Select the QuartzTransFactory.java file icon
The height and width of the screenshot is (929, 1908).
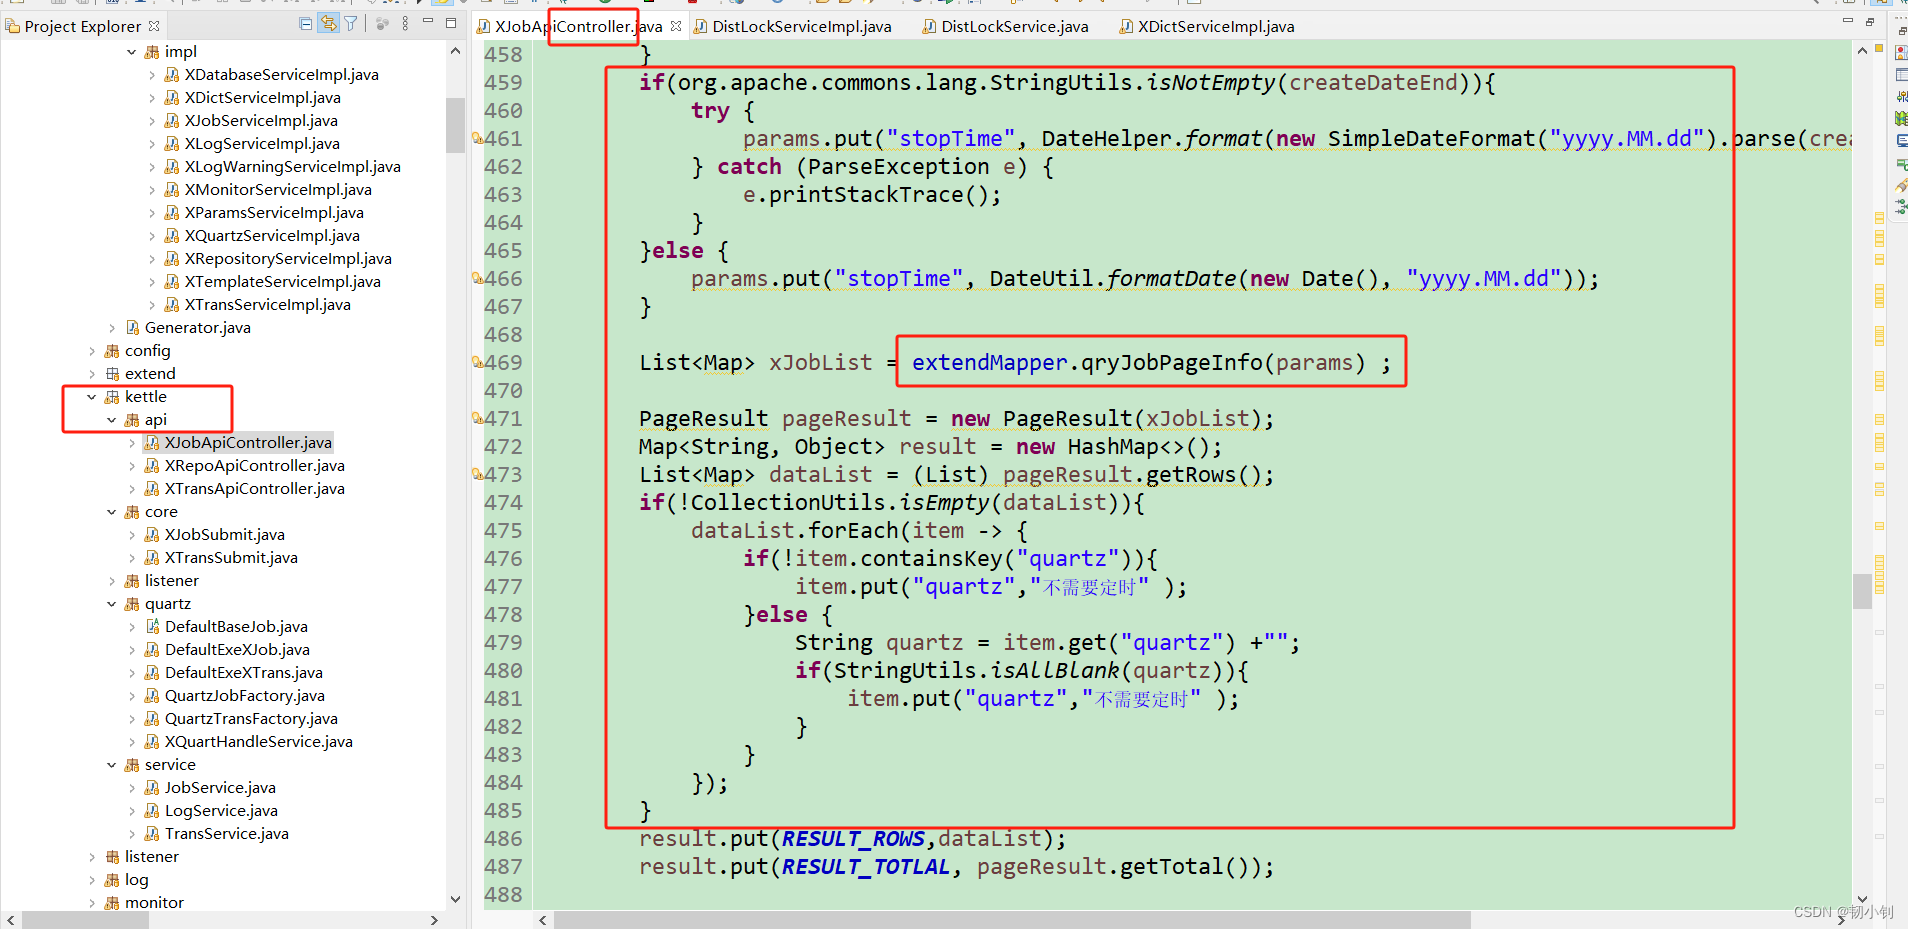152,719
